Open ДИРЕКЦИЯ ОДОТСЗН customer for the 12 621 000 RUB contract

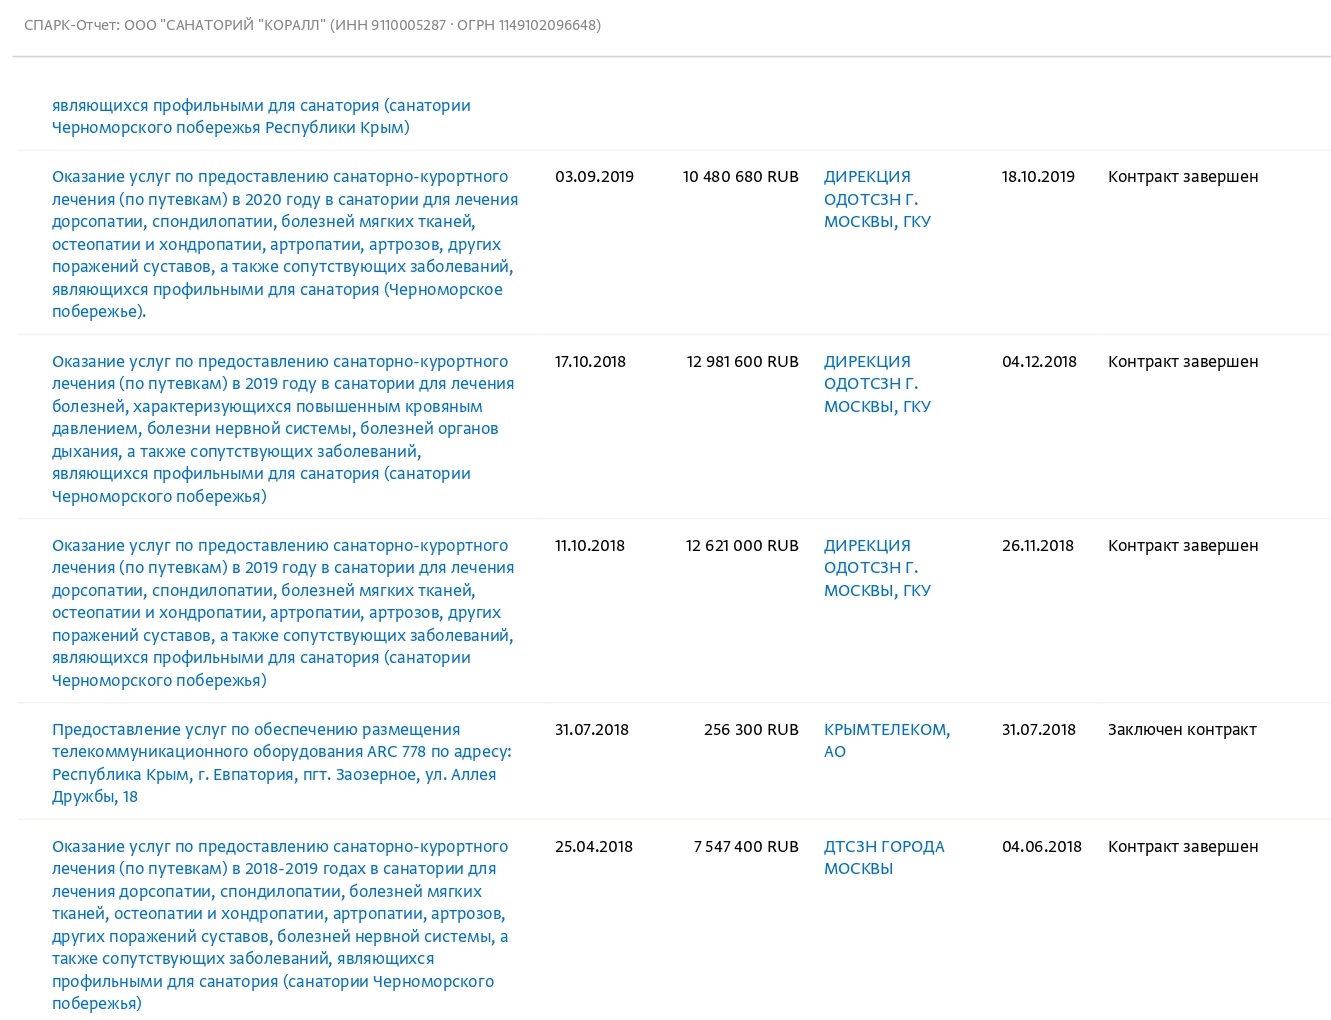pyautogui.click(x=877, y=567)
